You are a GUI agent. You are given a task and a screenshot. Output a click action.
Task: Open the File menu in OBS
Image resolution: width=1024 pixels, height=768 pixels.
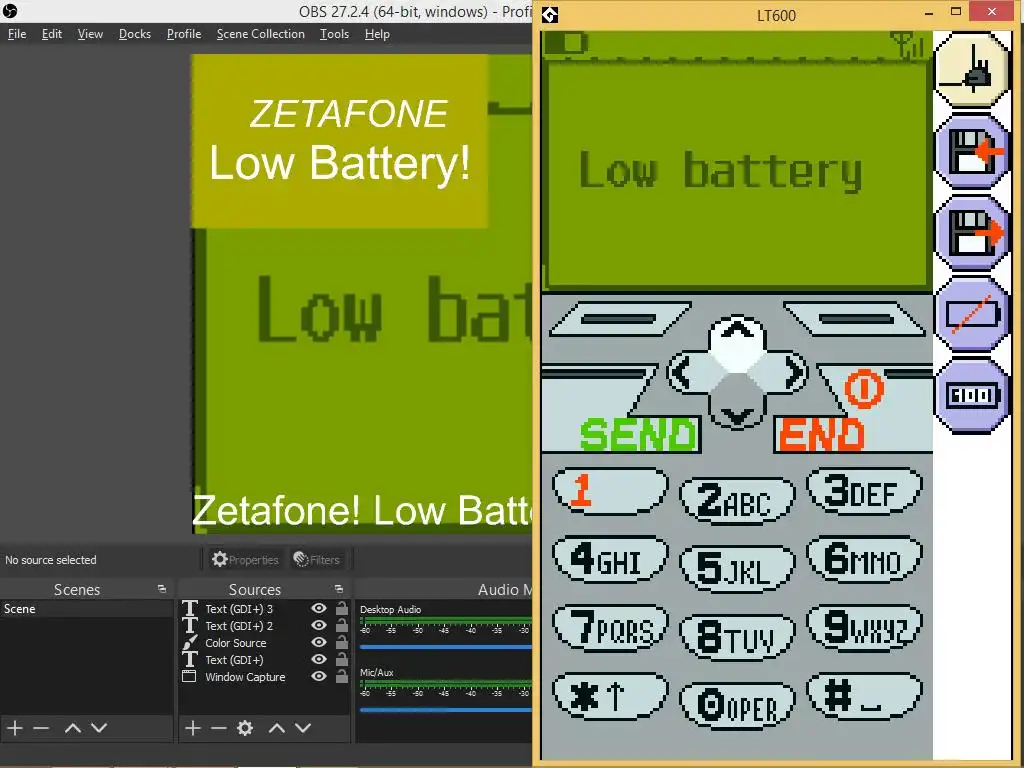pyautogui.click(x=17, y=34)
